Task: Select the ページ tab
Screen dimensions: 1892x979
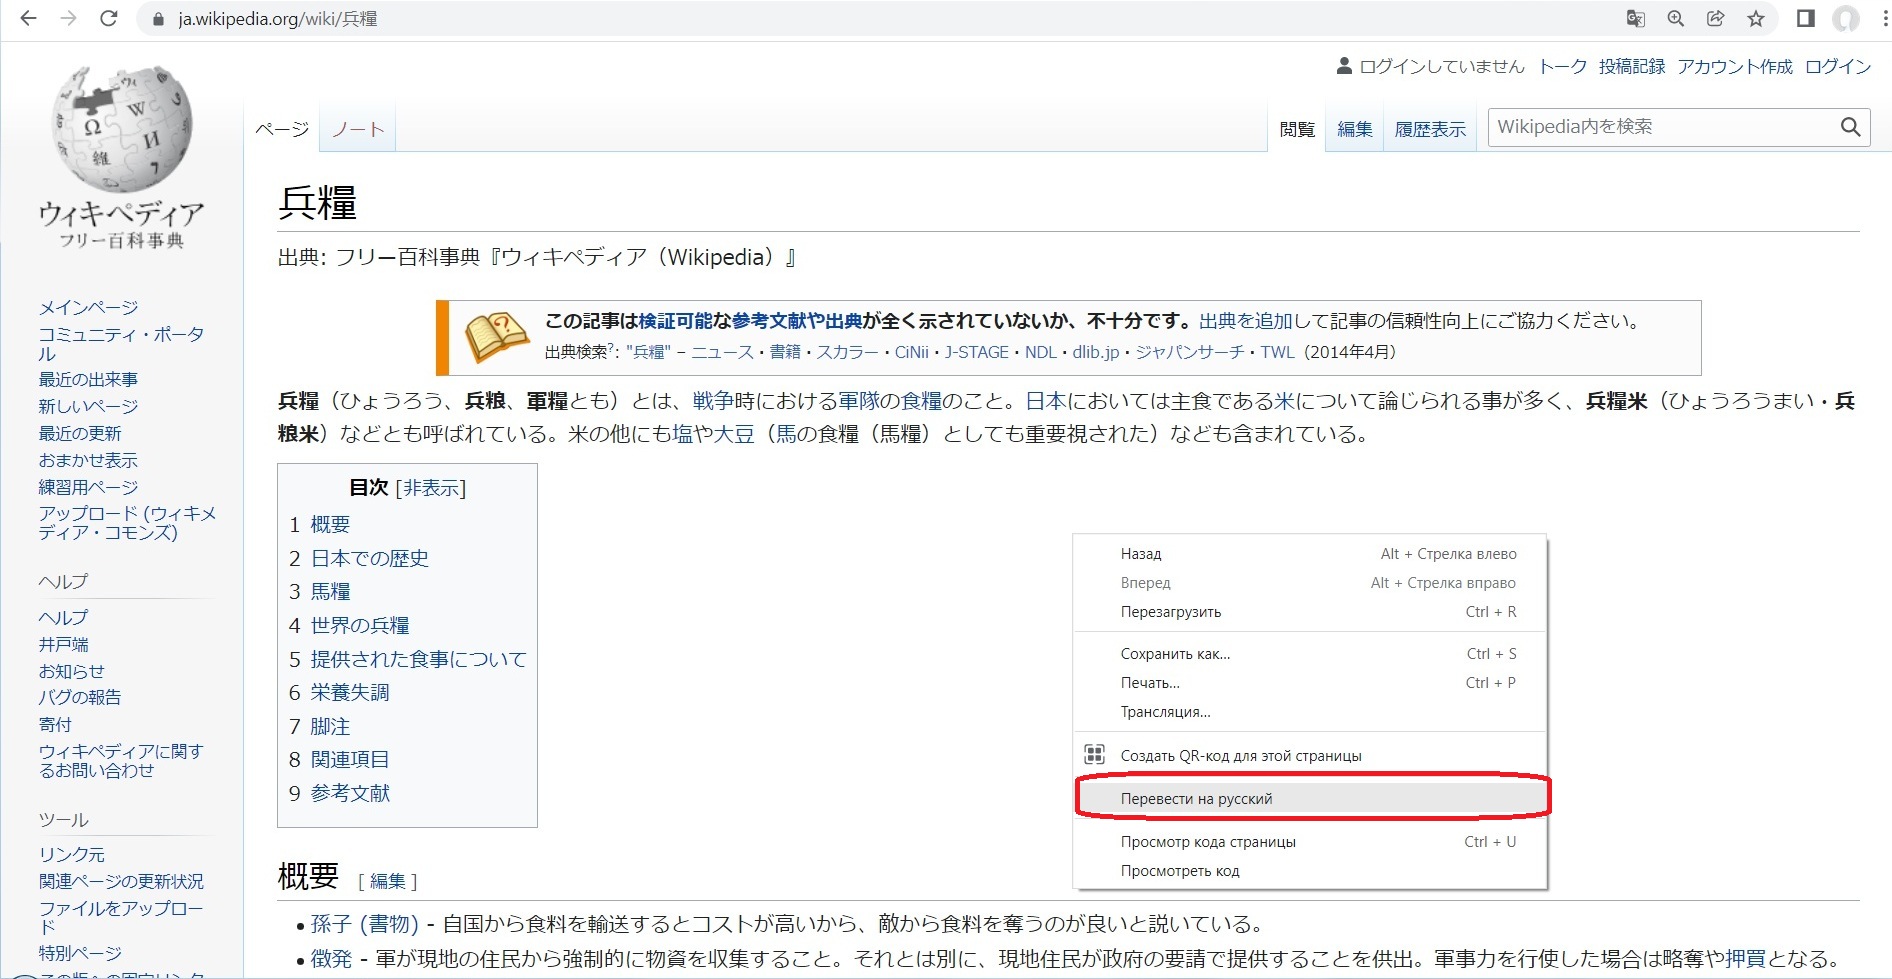Action: pyautogui.click(x=282, y=129)
